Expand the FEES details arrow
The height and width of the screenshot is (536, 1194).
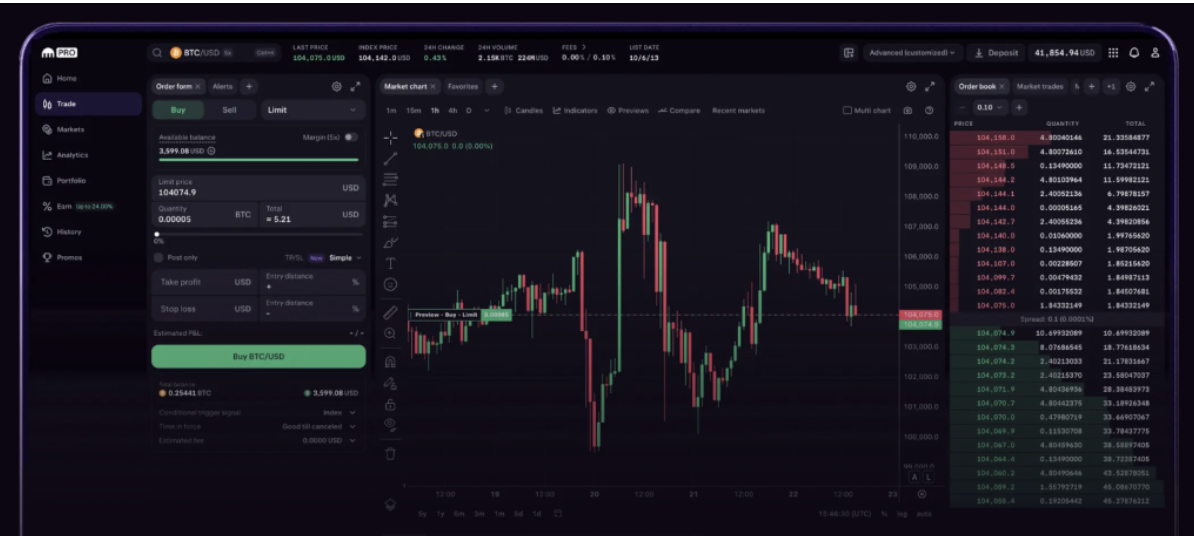(584, 47)
